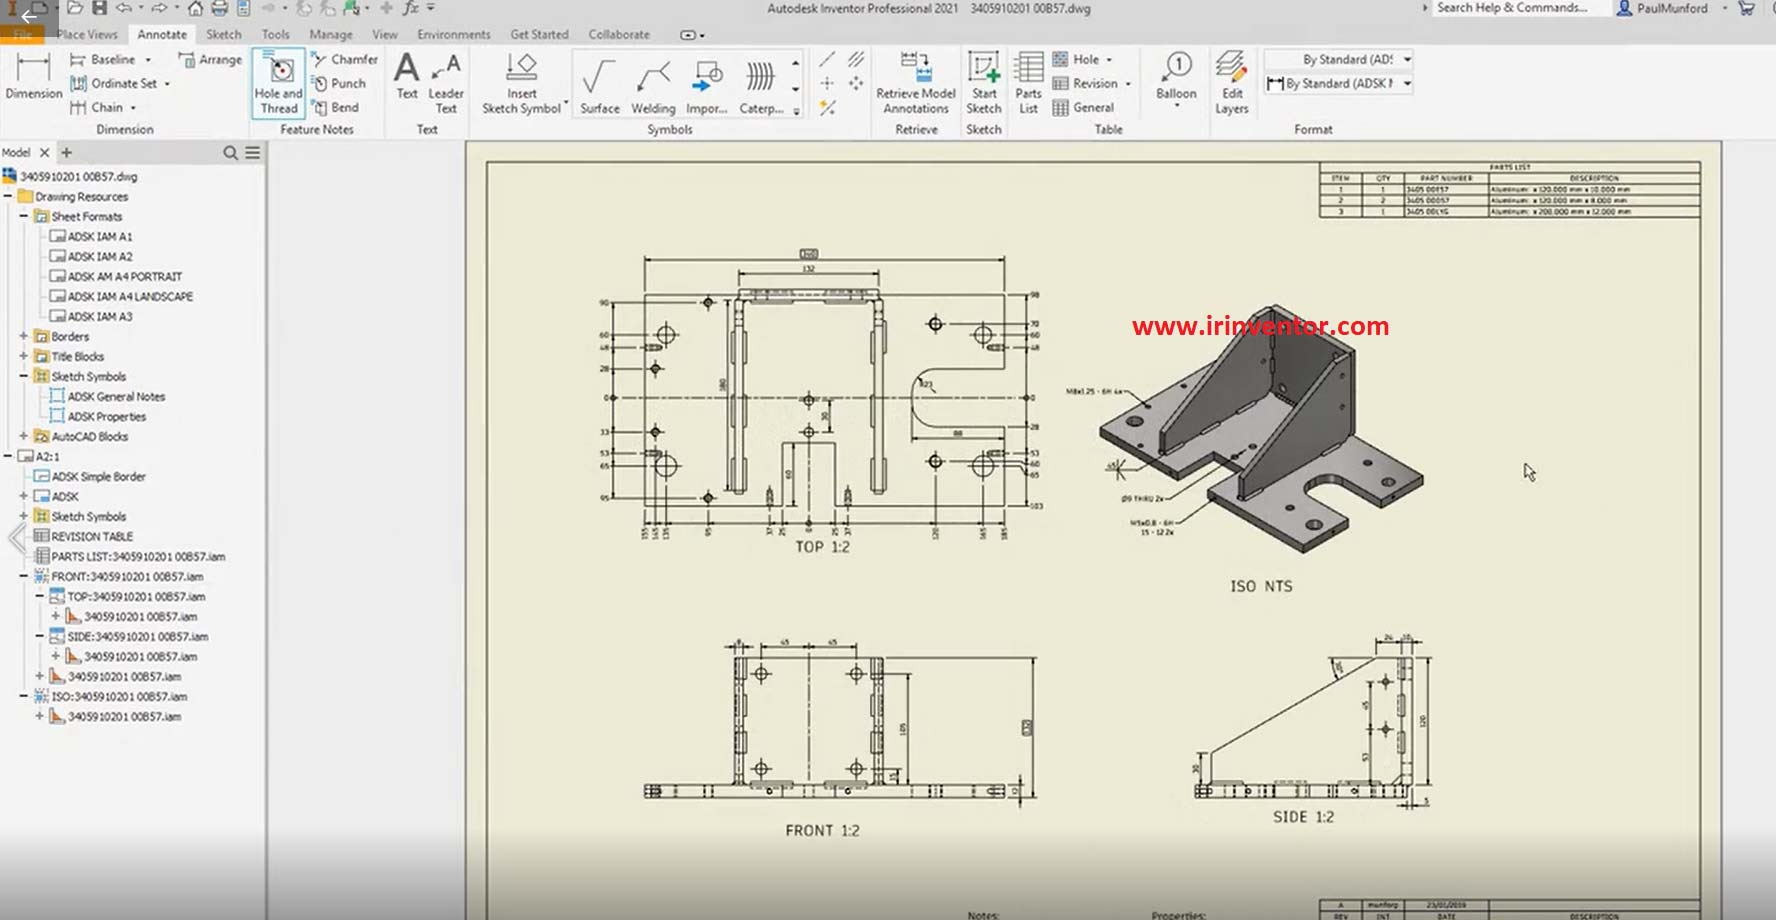The image size is (1776, 920).
Task: Close the Model browser tab
Action: (44, 153)
